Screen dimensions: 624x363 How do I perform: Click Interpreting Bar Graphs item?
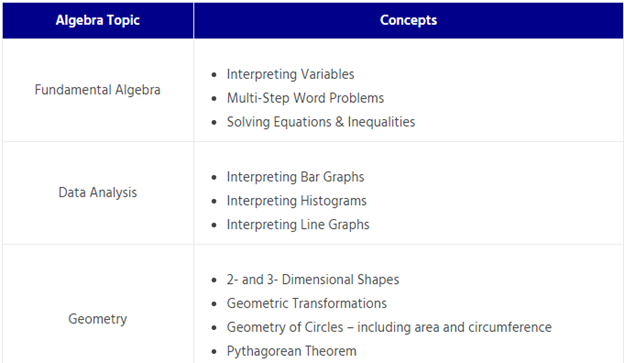[x=295, y=177]
